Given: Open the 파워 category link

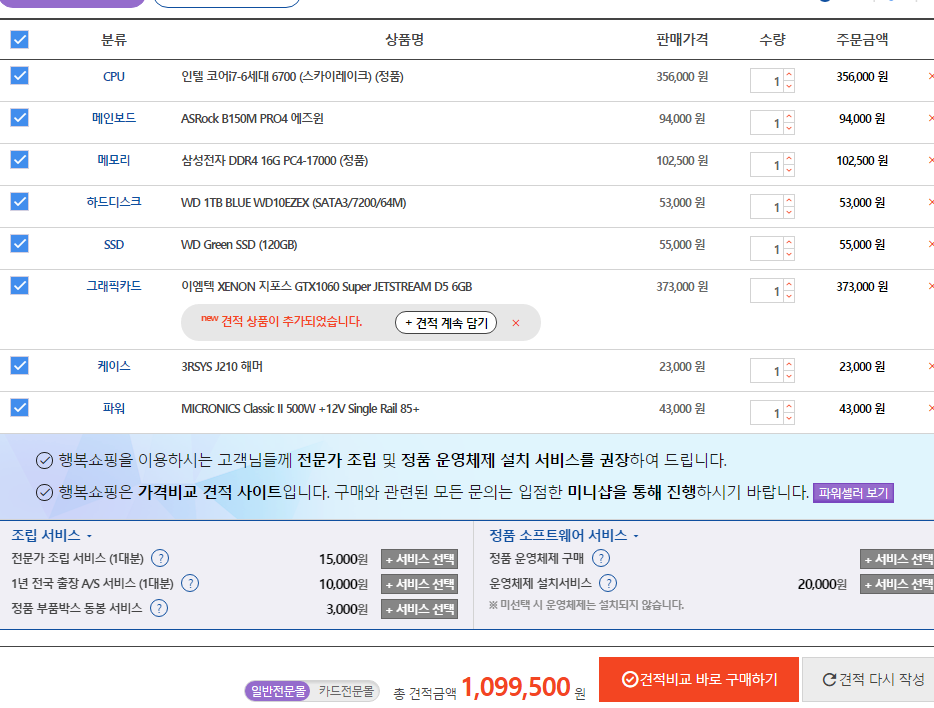Looking at the screenshot, I should pos(114,408).
